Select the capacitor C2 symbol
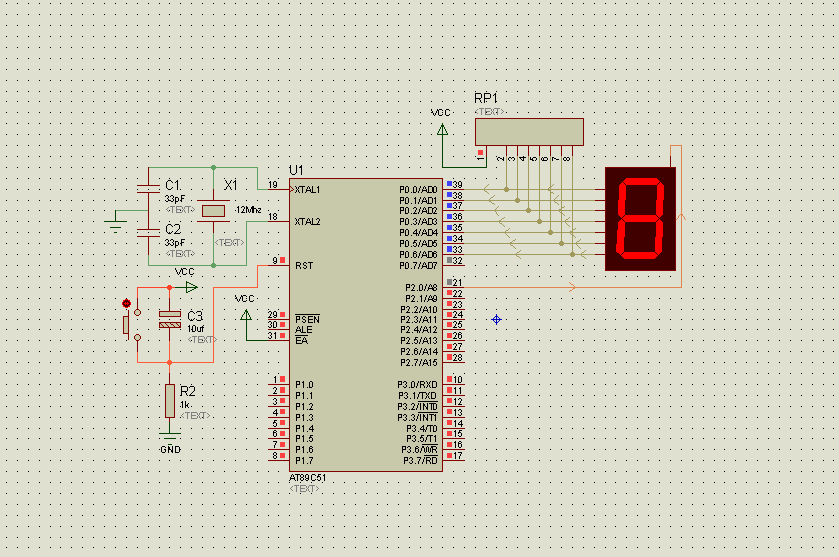839x557 pixels. click(148, 233)
